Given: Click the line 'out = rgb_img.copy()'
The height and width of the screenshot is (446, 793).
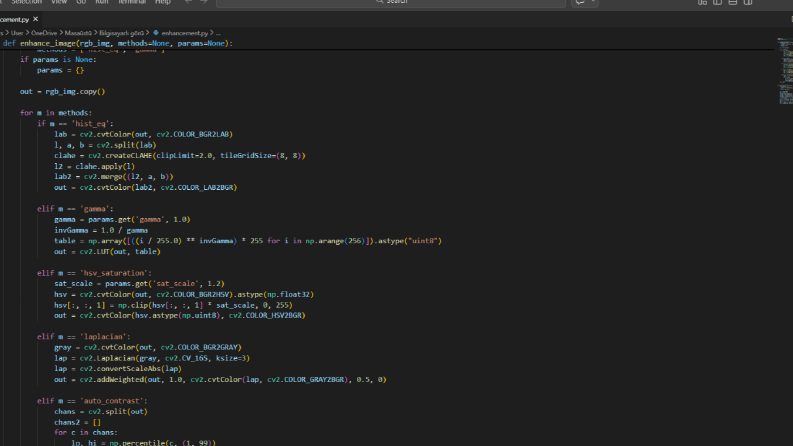Looking at the screenshot, I should (62, 92).
